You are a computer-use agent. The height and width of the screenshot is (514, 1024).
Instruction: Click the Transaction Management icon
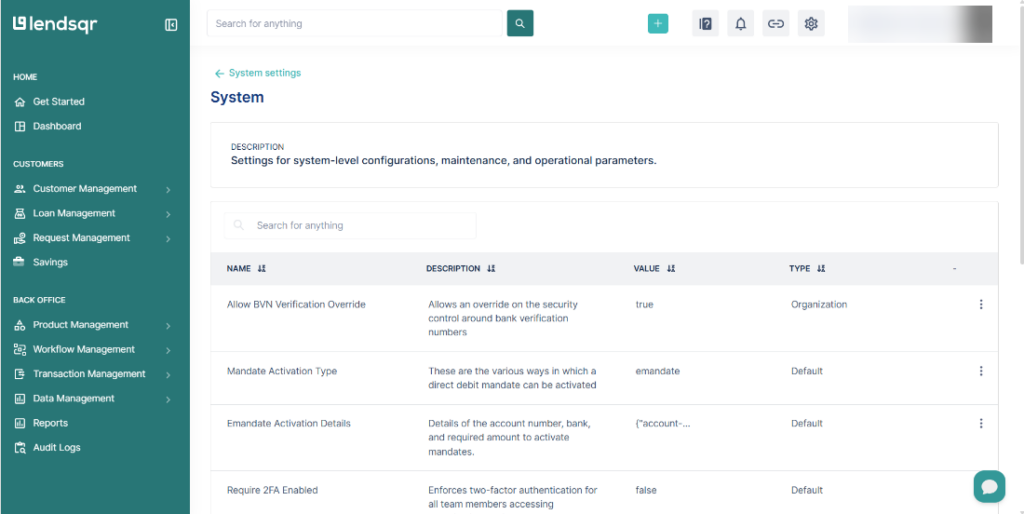pos(20,374)
